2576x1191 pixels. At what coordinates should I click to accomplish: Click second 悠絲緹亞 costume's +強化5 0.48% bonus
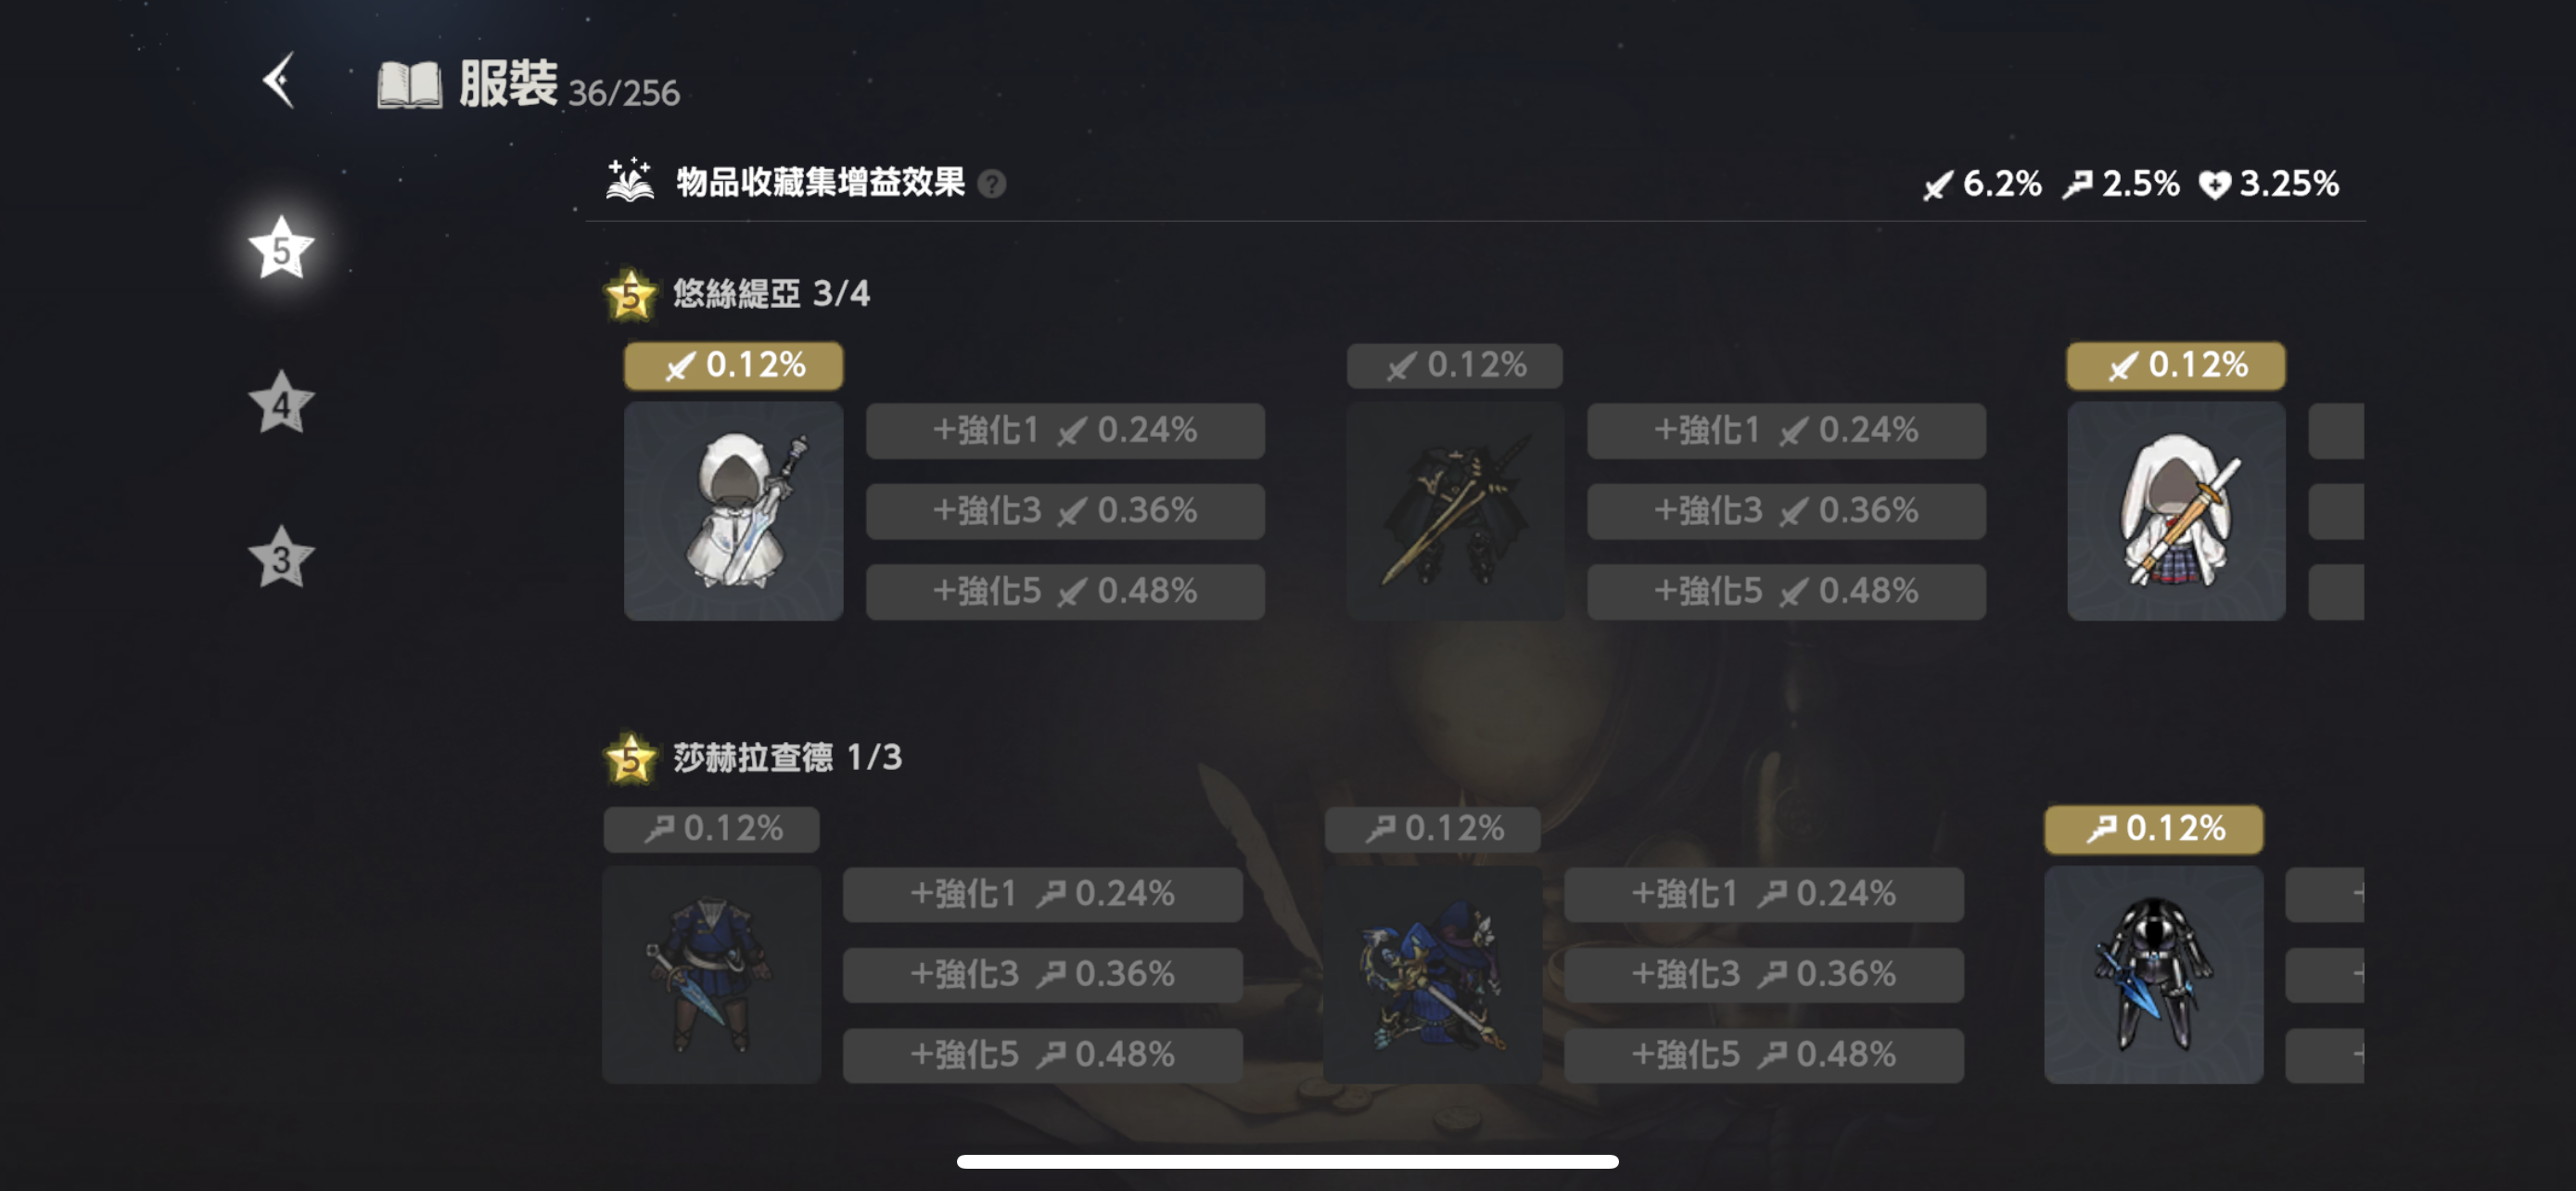click(1786, 591)
